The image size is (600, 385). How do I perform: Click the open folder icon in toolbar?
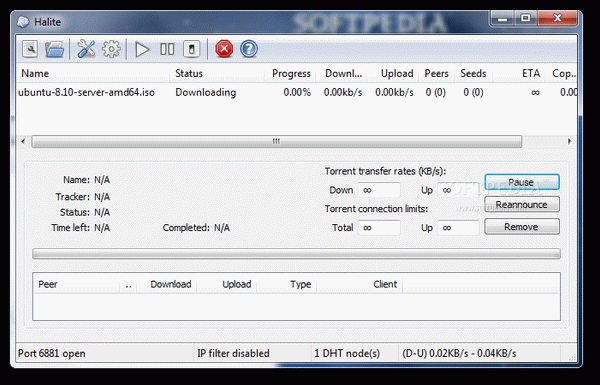coord(54,49)
